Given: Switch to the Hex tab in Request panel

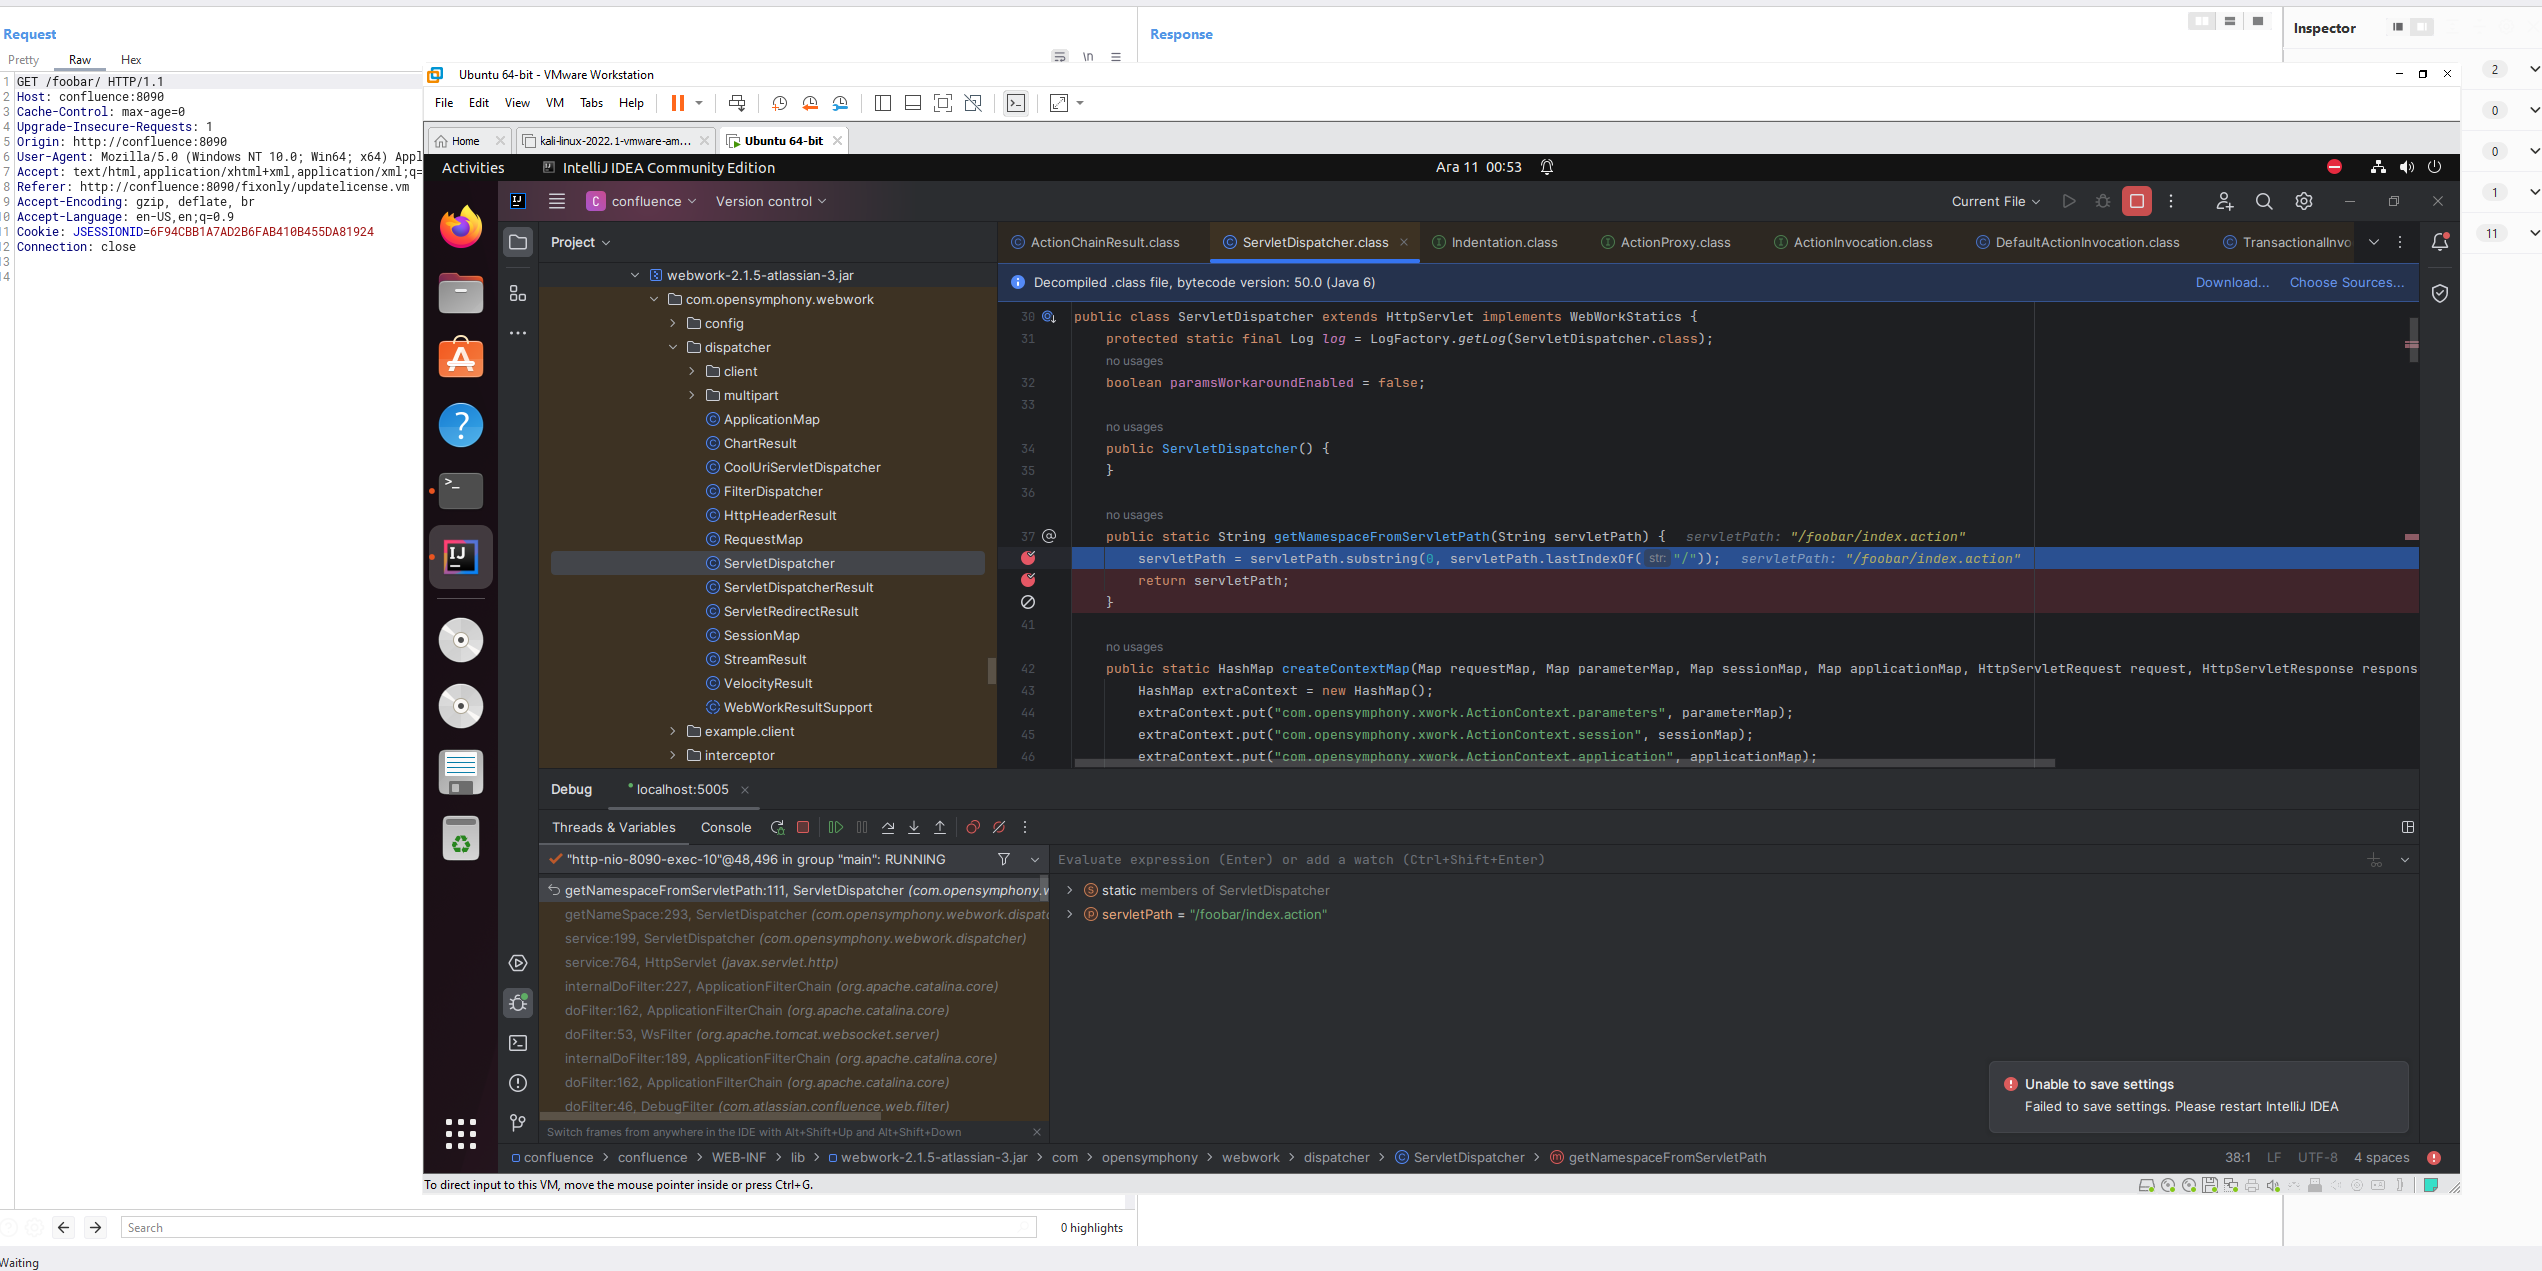Looking at the screenshot, I should [131, 60].
